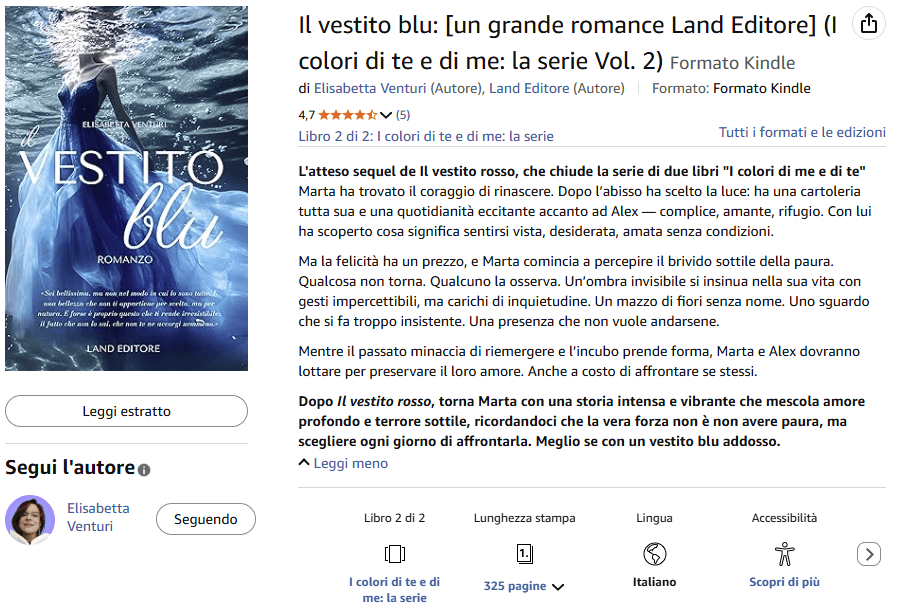Click the accessibility figure icon
Screen dimensions: 902x610
[785, 554]
